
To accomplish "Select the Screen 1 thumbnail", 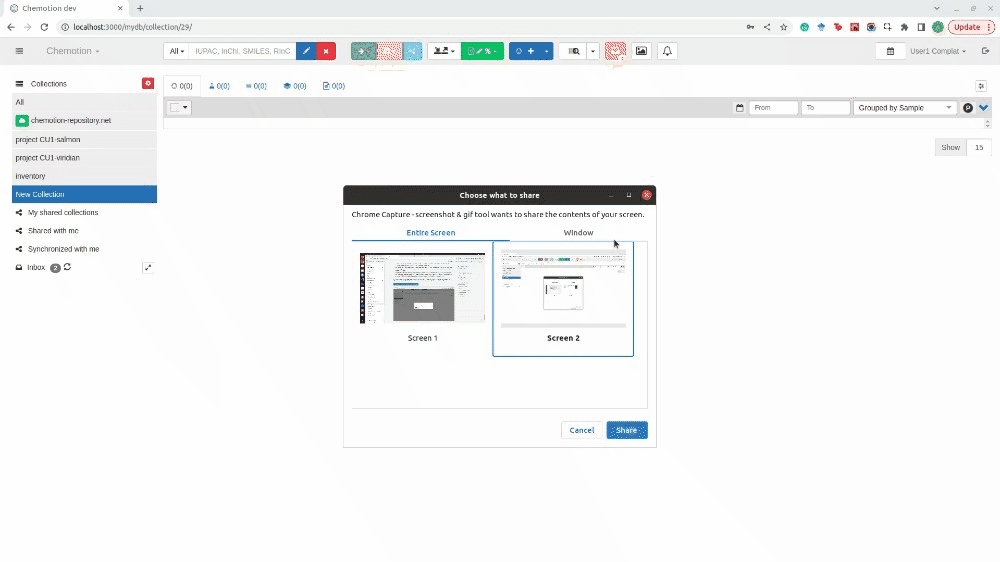I will (x=422, y=290).
